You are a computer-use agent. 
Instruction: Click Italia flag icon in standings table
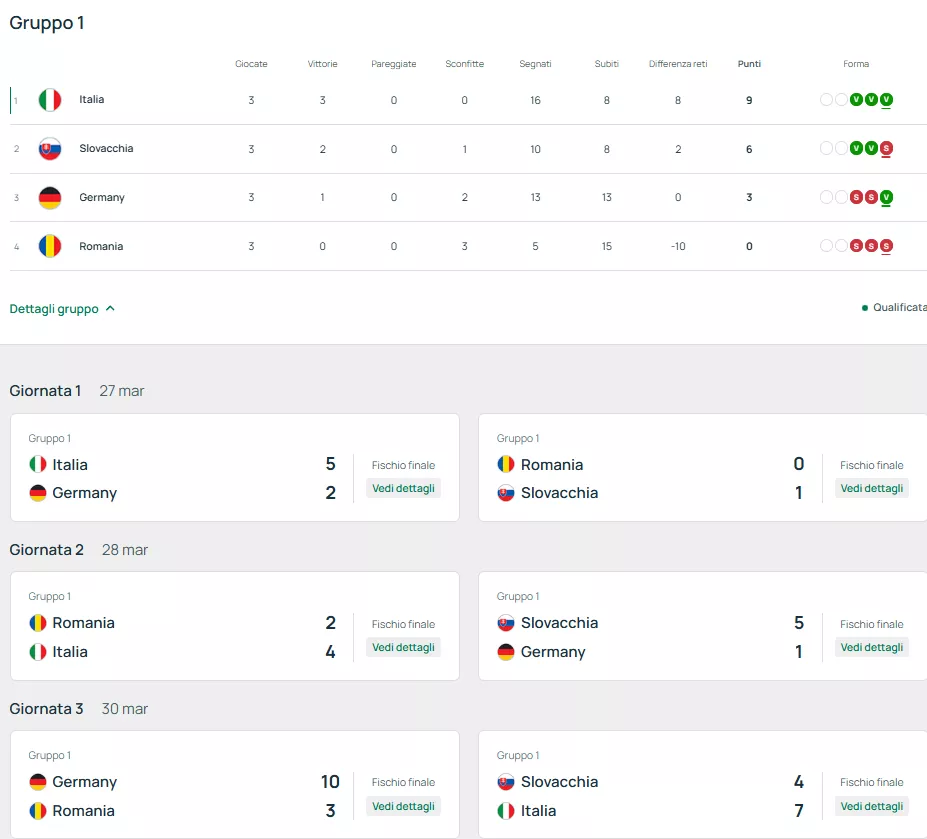[x=50, y=100]
